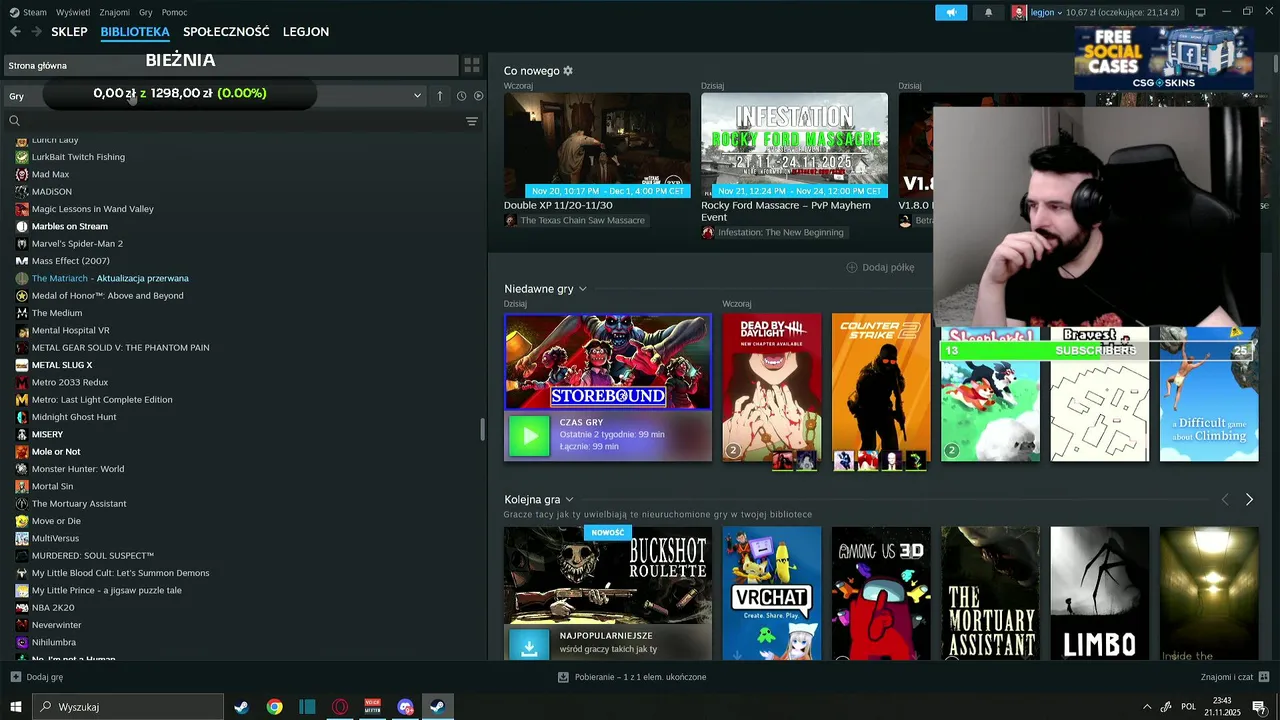Select Midnight Ghost Hunt in library
This screenshot has width=1280, height=720.
point(74,417)
